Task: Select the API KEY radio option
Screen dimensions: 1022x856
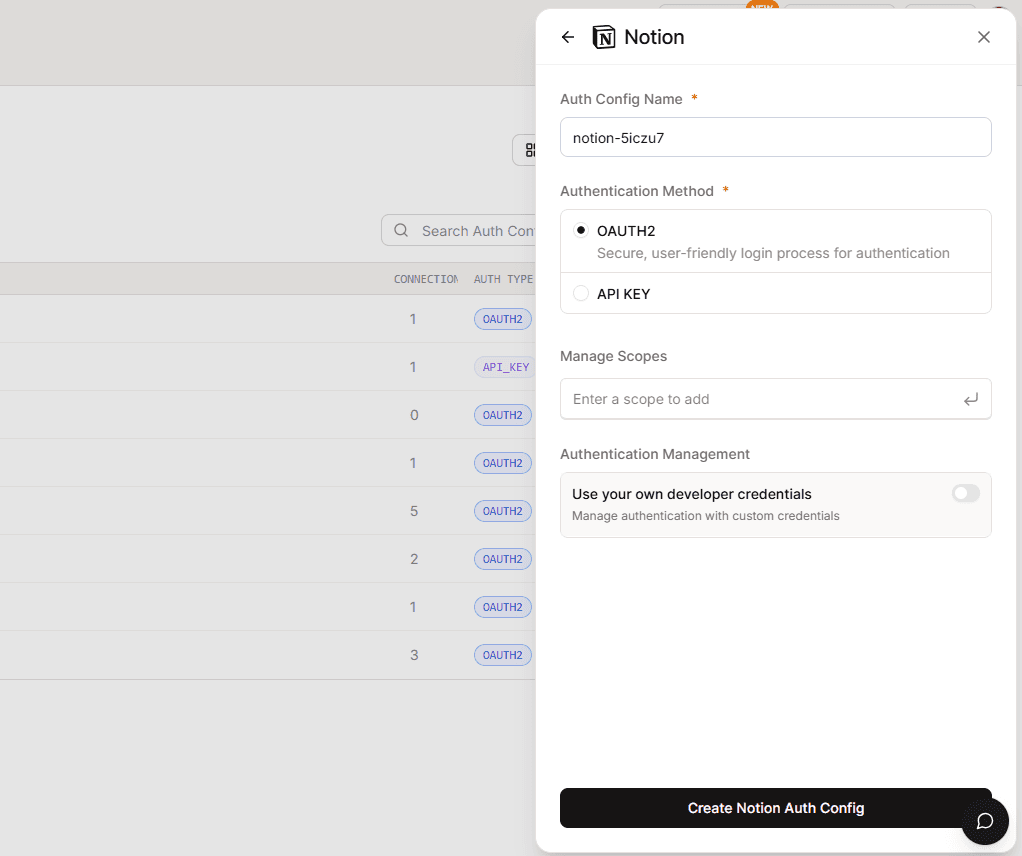Action: tap(581, 293)
